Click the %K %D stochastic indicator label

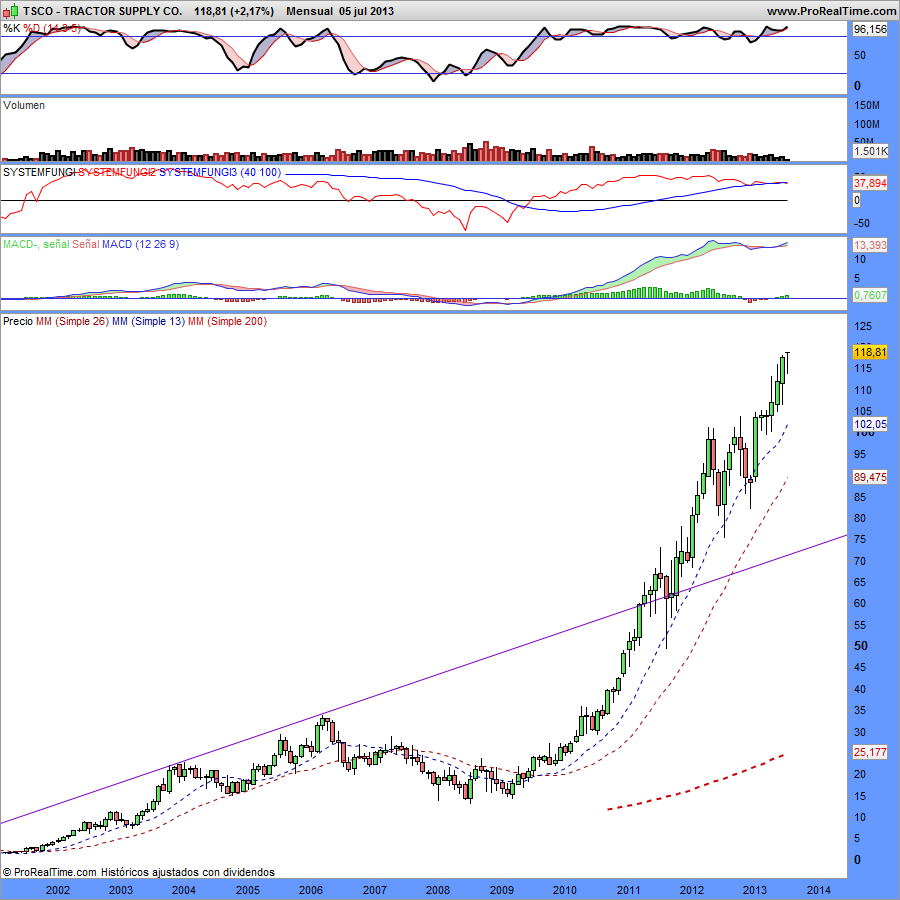click(x=41, y=28)
